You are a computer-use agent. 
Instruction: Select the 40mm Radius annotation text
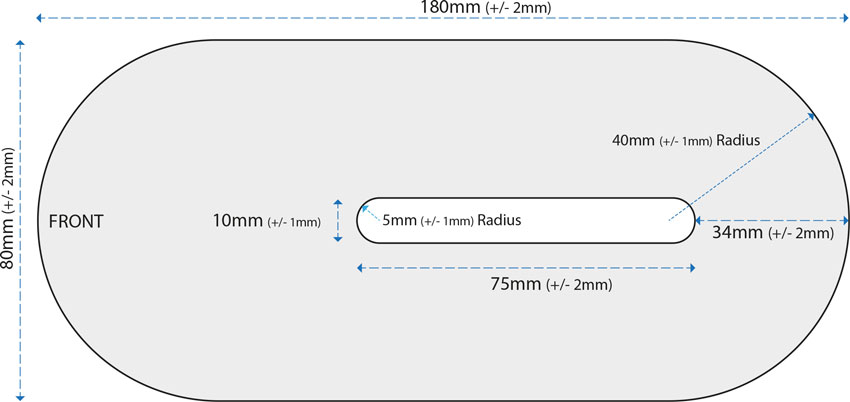(x=685, y=140)
